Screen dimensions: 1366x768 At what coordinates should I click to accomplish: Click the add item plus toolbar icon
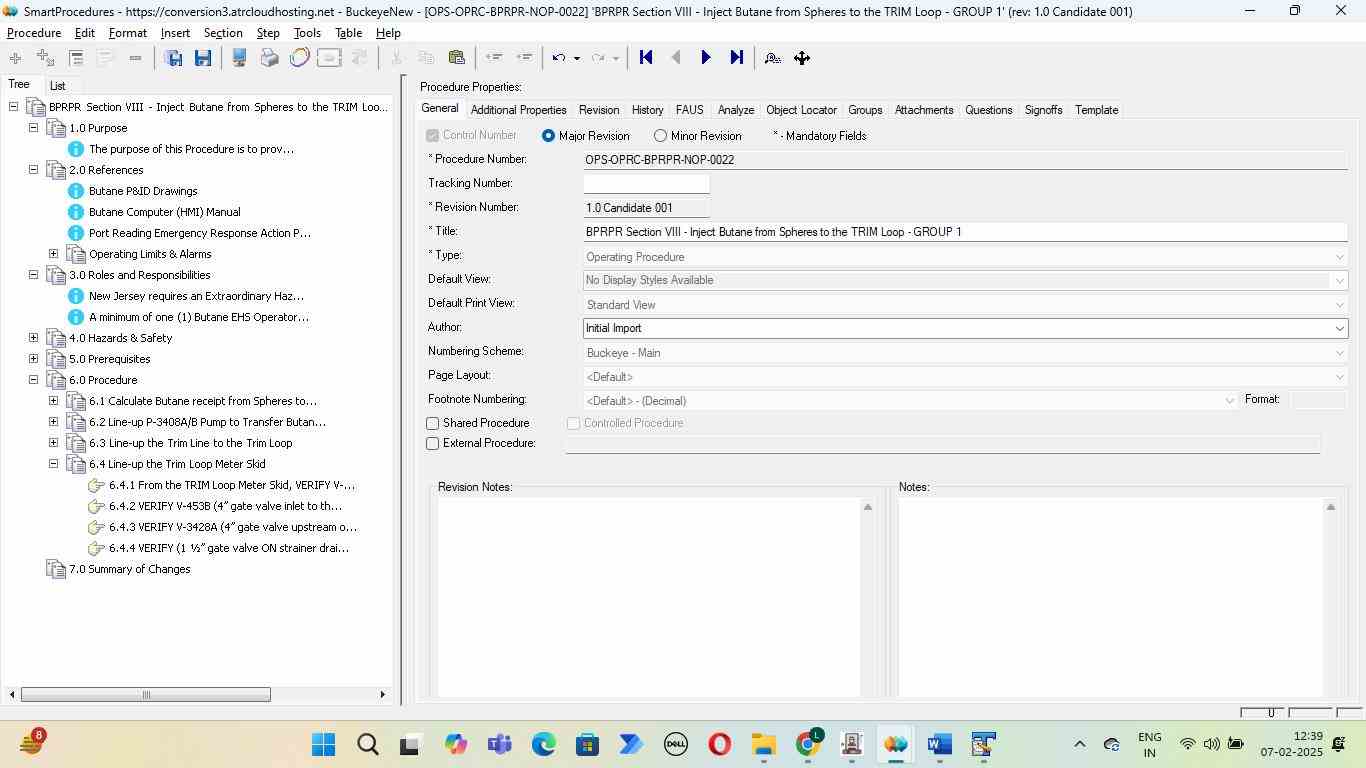15,58
